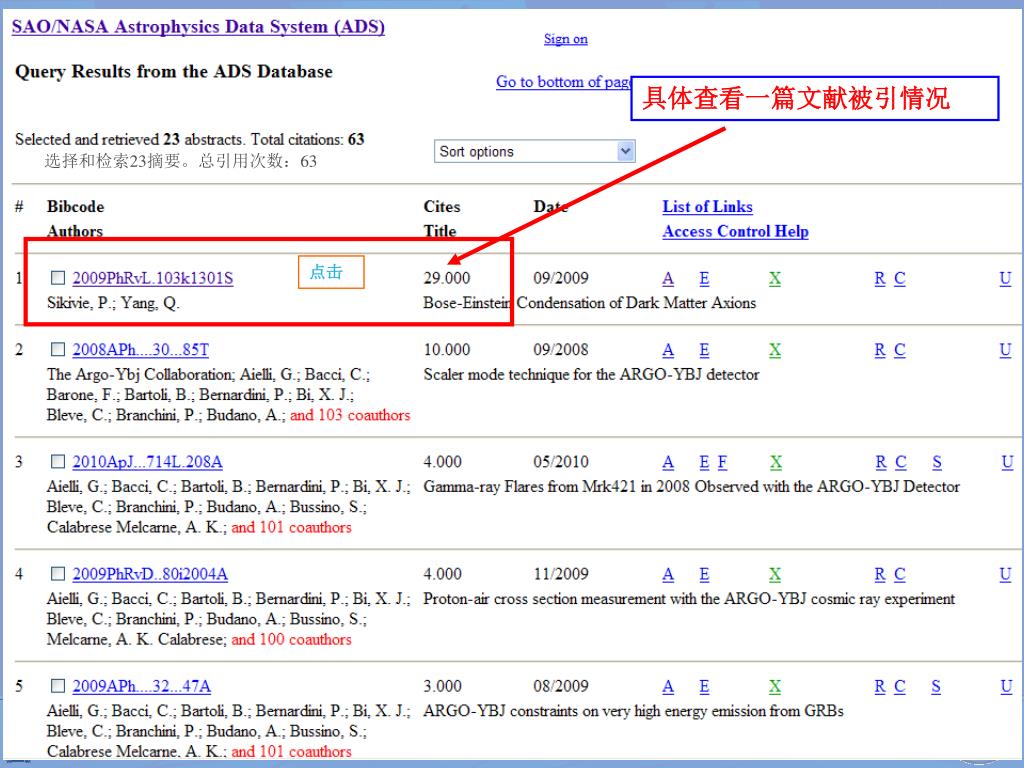
Task: Click the A link for ARGO-YBJ GRBs constraints paper
Action: pos(668,687)
